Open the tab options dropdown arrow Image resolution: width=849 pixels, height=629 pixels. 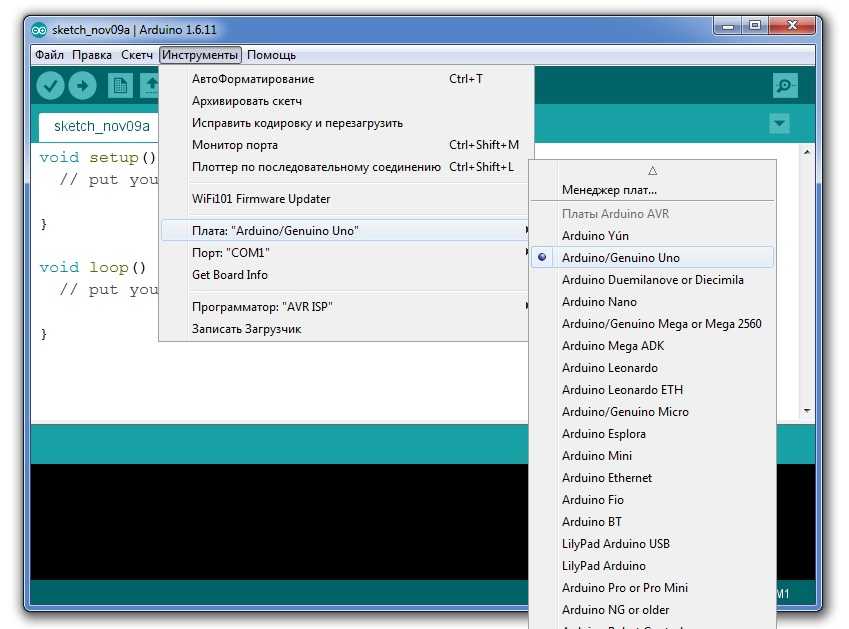(780, 124)
